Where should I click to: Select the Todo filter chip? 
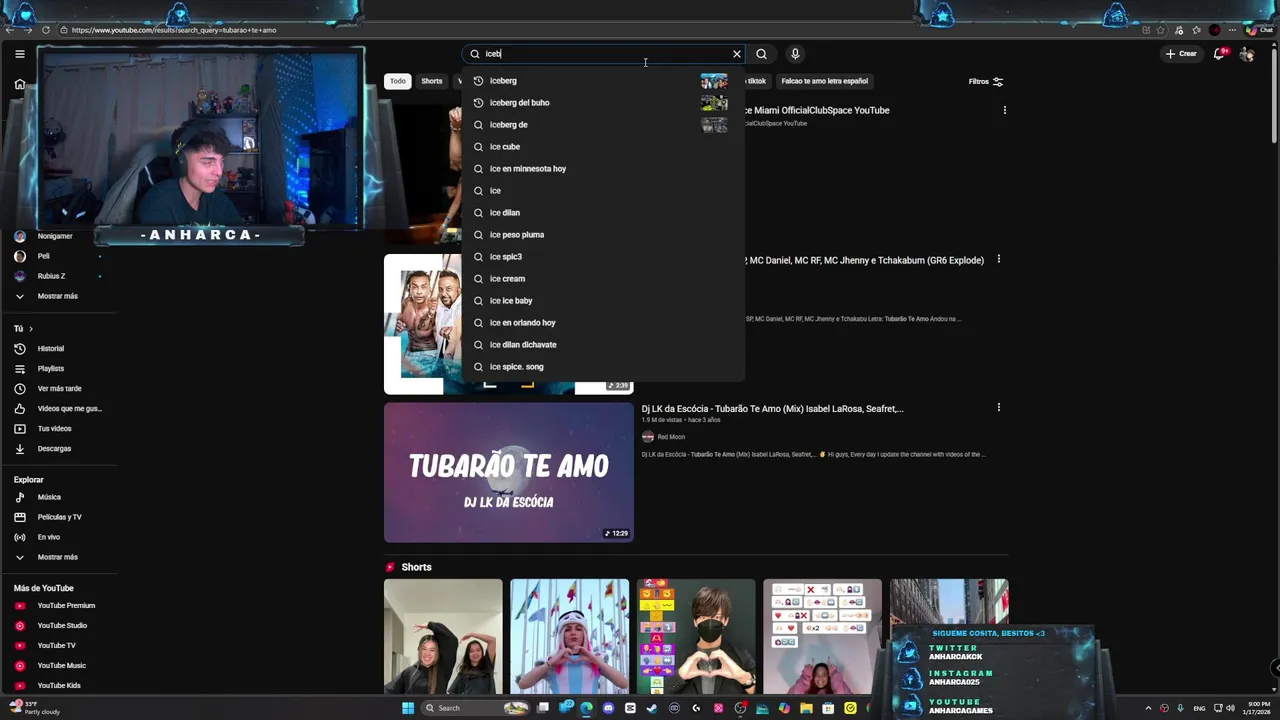point(398,81)
